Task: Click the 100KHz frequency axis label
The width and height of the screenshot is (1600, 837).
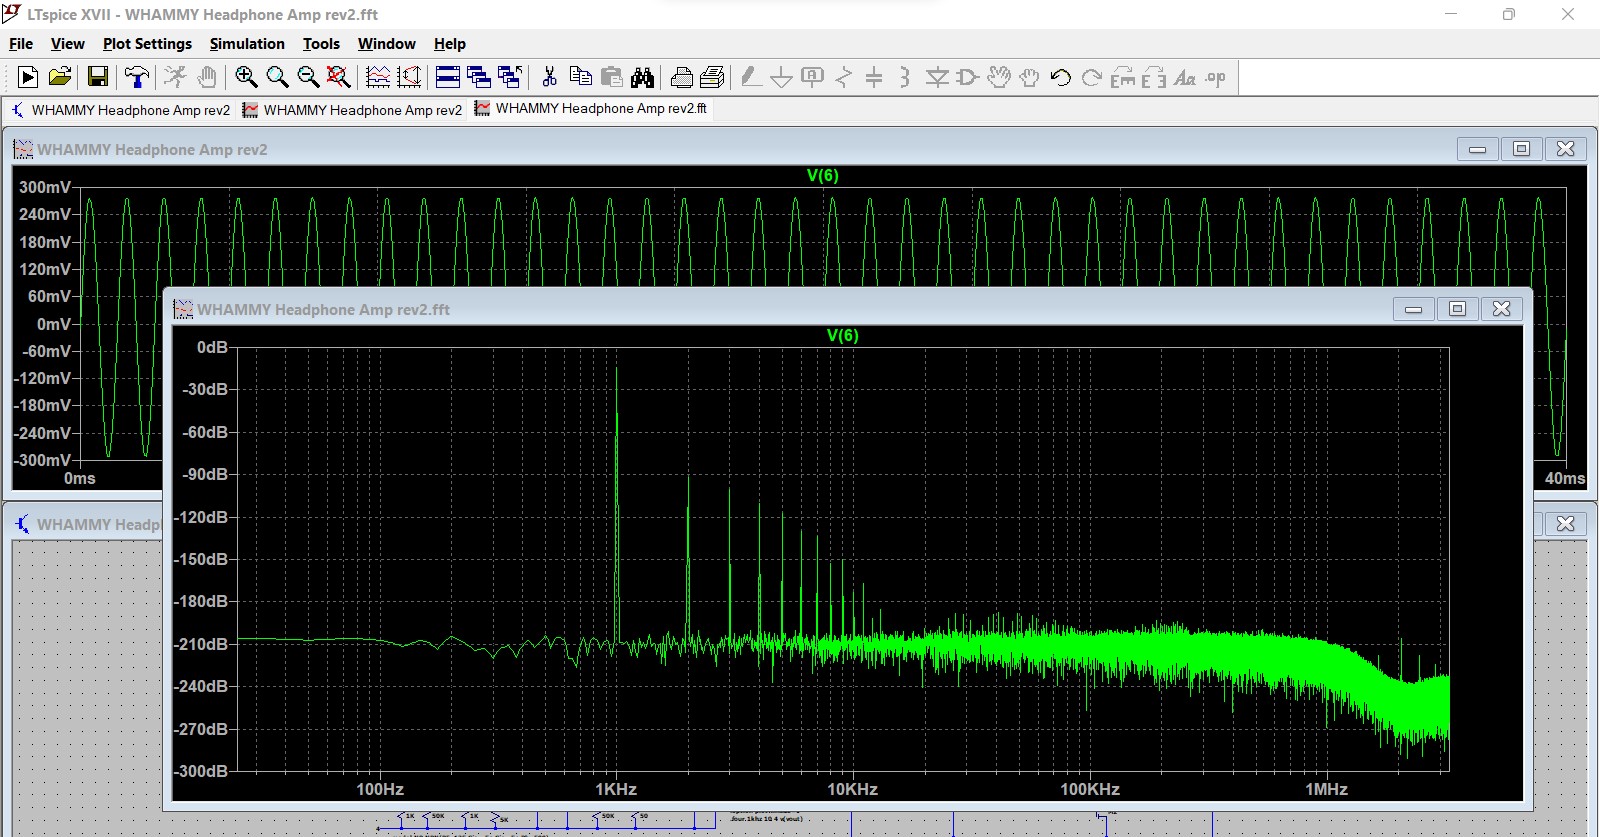Action: click(1089, 789)
